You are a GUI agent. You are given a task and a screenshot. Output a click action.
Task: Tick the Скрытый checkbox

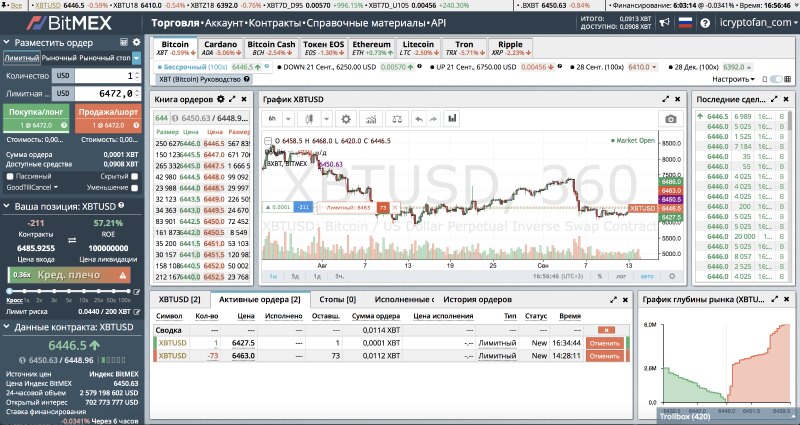point(135,175)
